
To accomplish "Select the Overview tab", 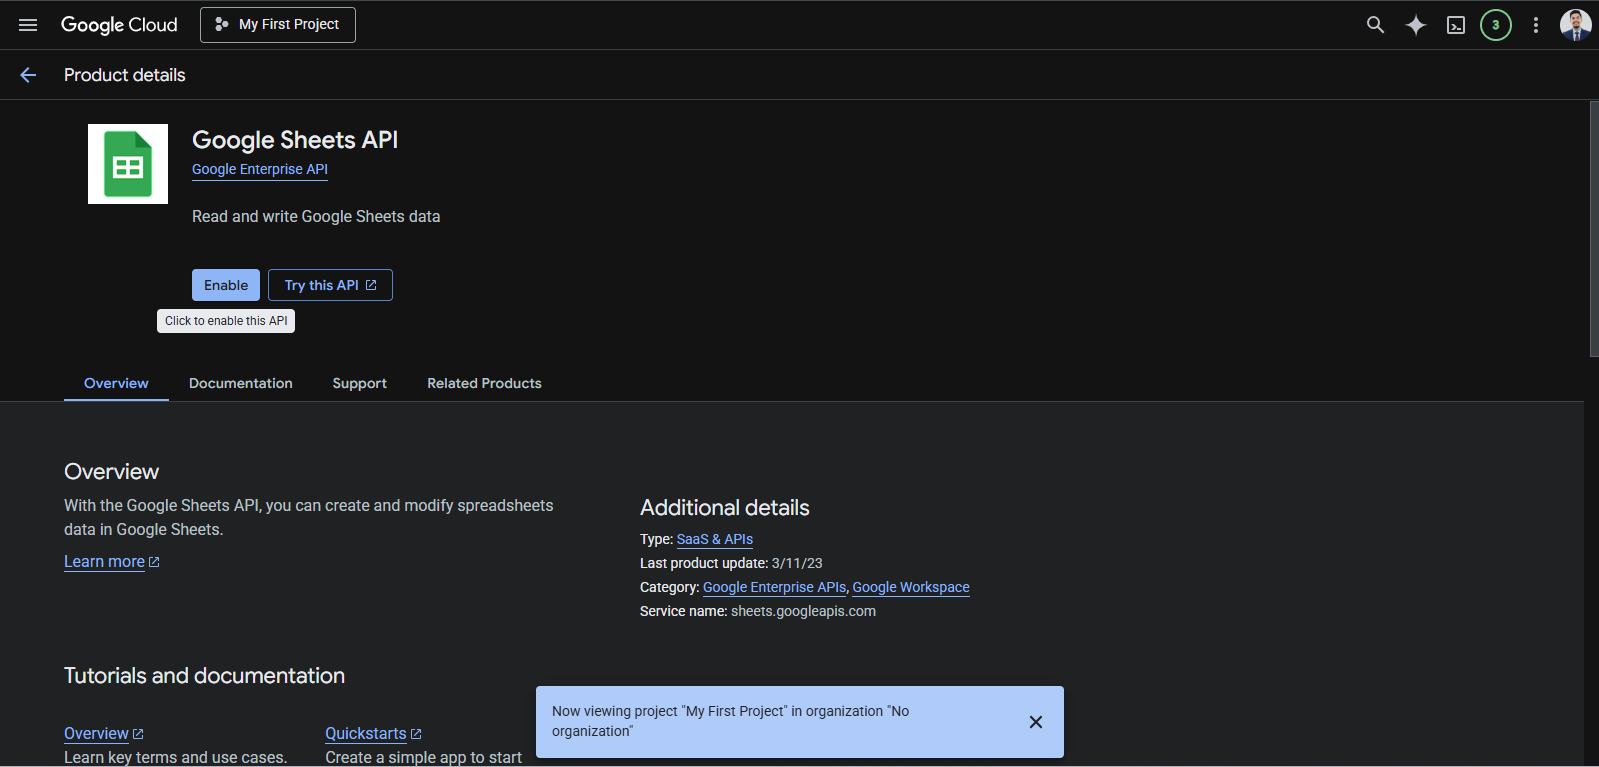I will pyautogui.click(x=116, y=383).
